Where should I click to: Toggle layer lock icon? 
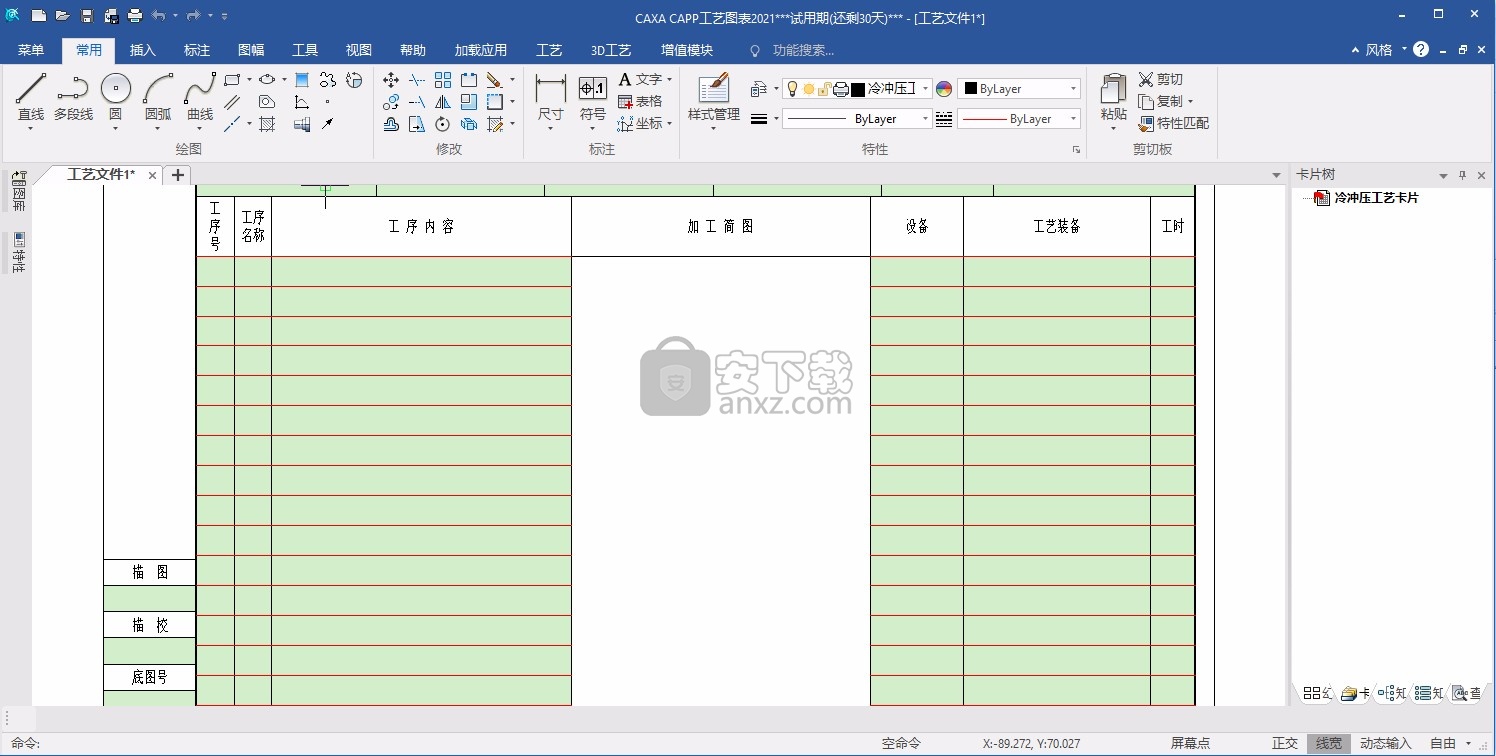tap(823, 89)
